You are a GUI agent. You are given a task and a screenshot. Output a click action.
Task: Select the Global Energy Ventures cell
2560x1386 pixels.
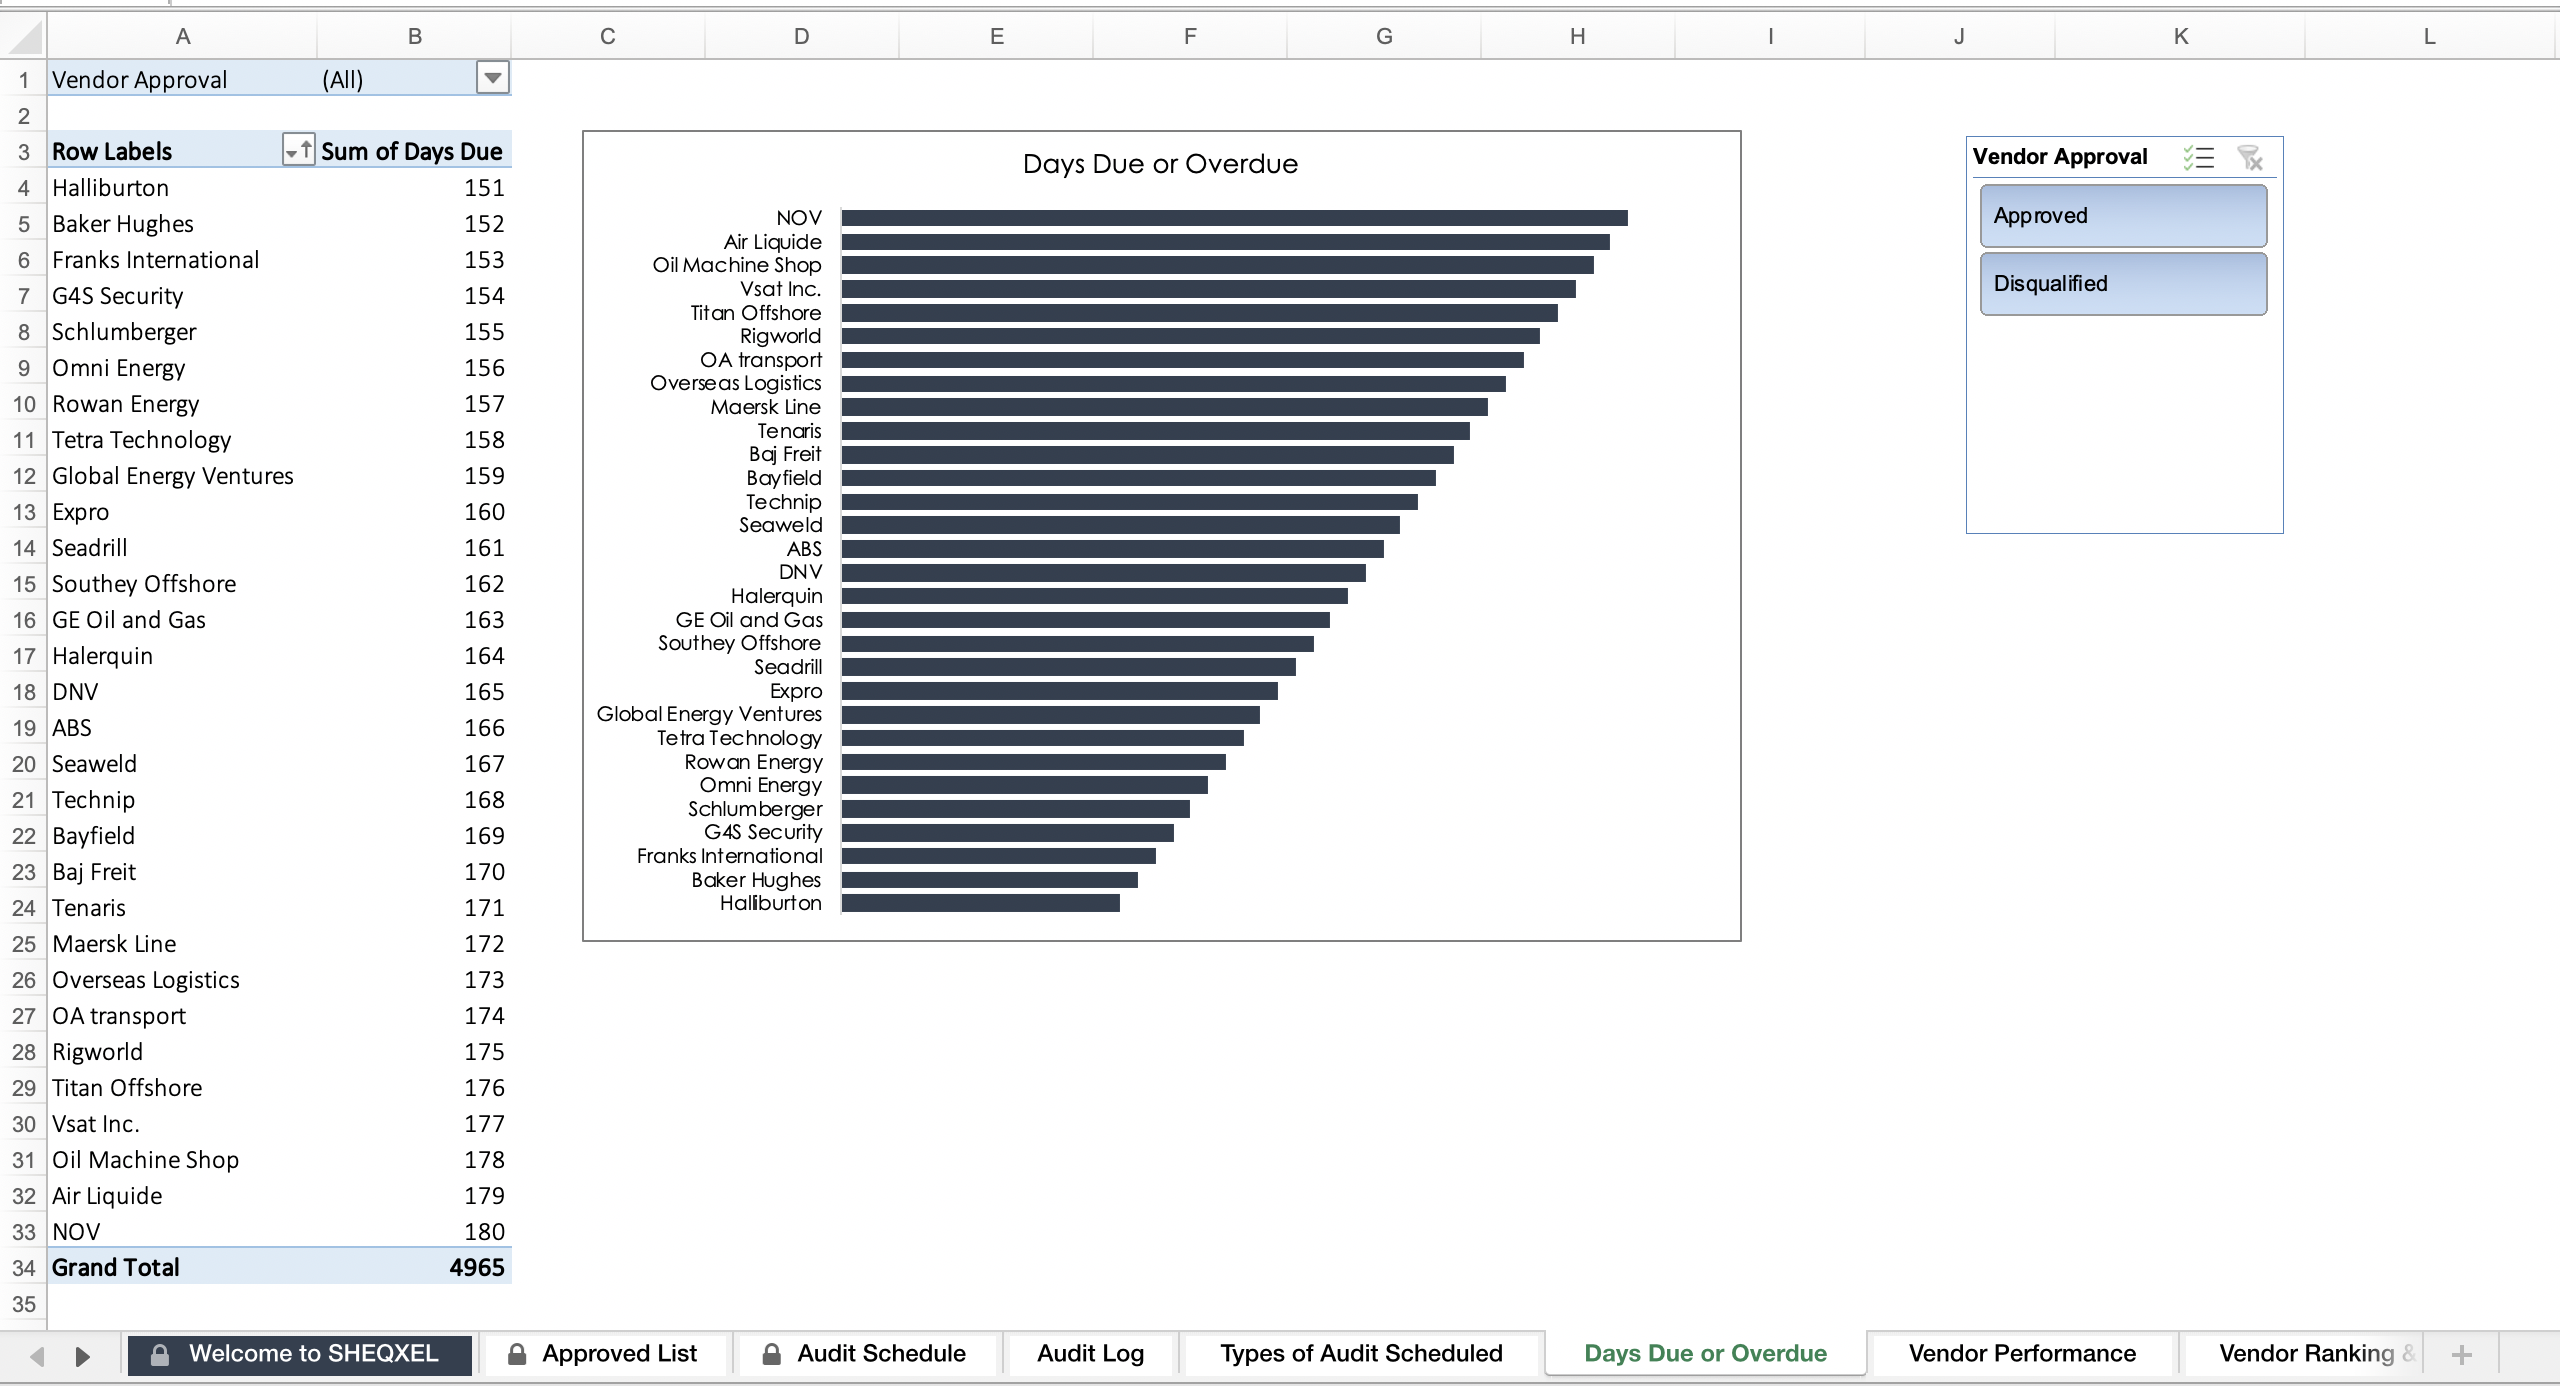(x=182, y=476)
